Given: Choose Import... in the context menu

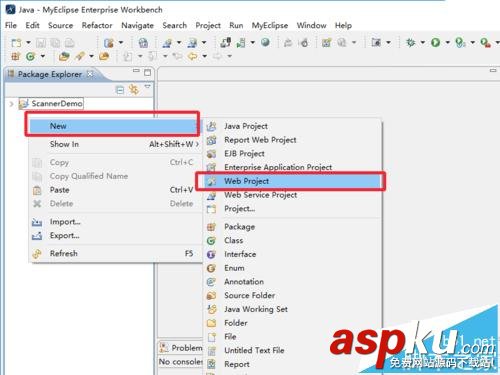Looking at the screenshot, I should (115, 222).
